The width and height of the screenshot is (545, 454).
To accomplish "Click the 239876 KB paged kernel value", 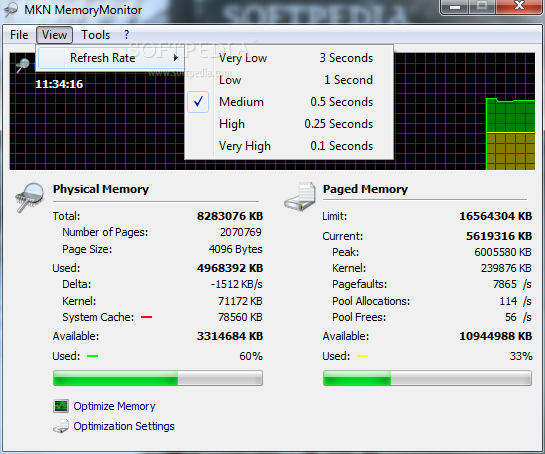I will click(506, 268).
